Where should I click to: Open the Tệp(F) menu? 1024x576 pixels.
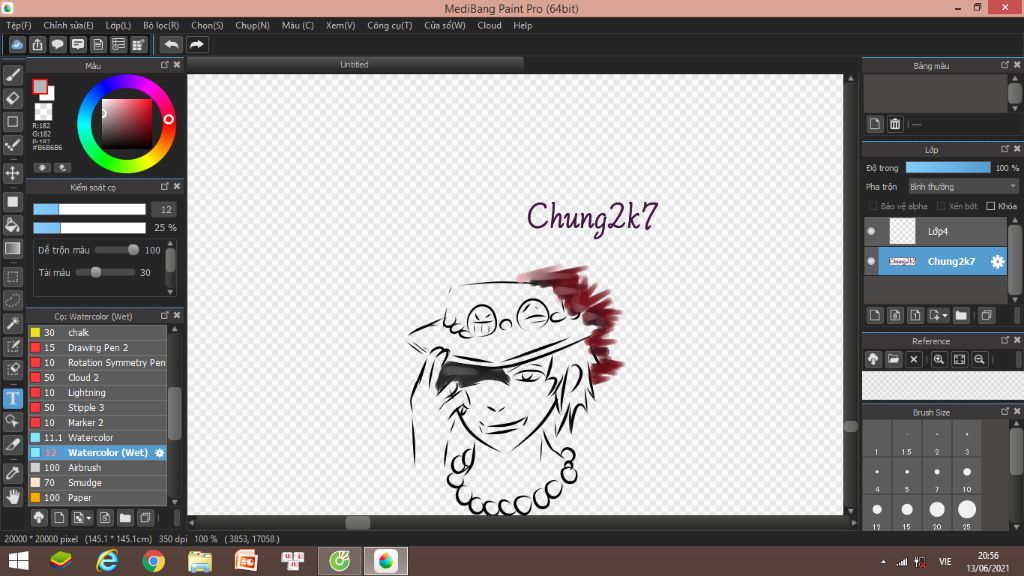point(19,25)
